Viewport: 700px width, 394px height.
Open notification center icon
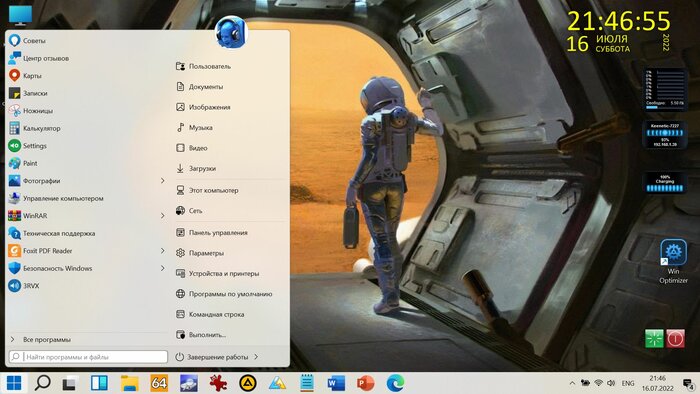688,384
